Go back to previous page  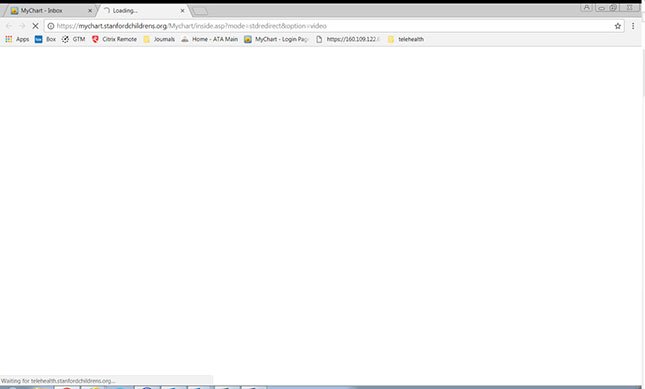(x=9, y=26)
